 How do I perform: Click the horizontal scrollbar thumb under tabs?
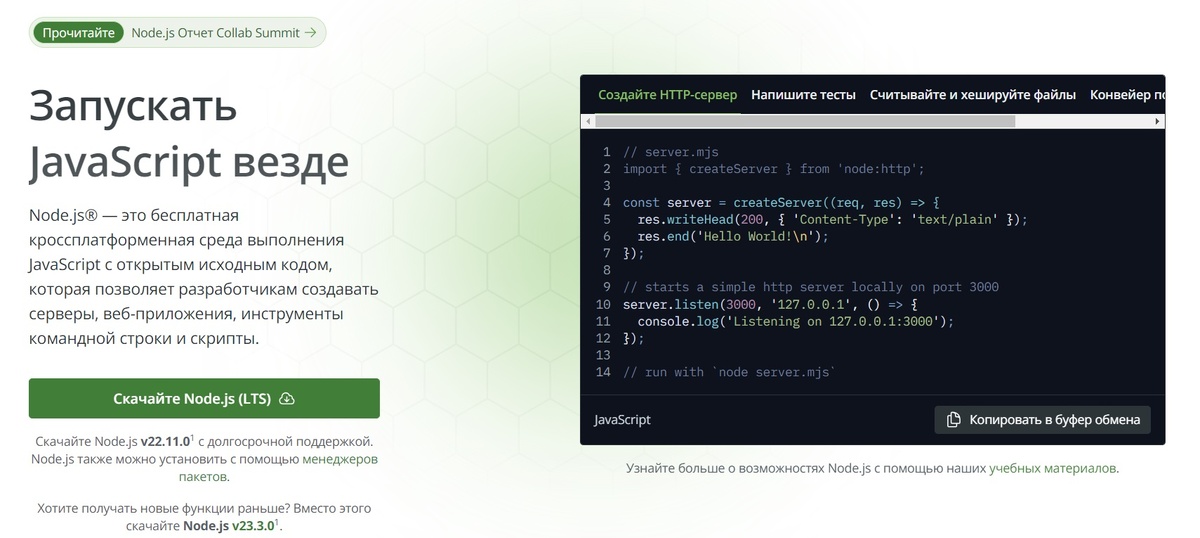pyautogui.click(x=805, y=121)
